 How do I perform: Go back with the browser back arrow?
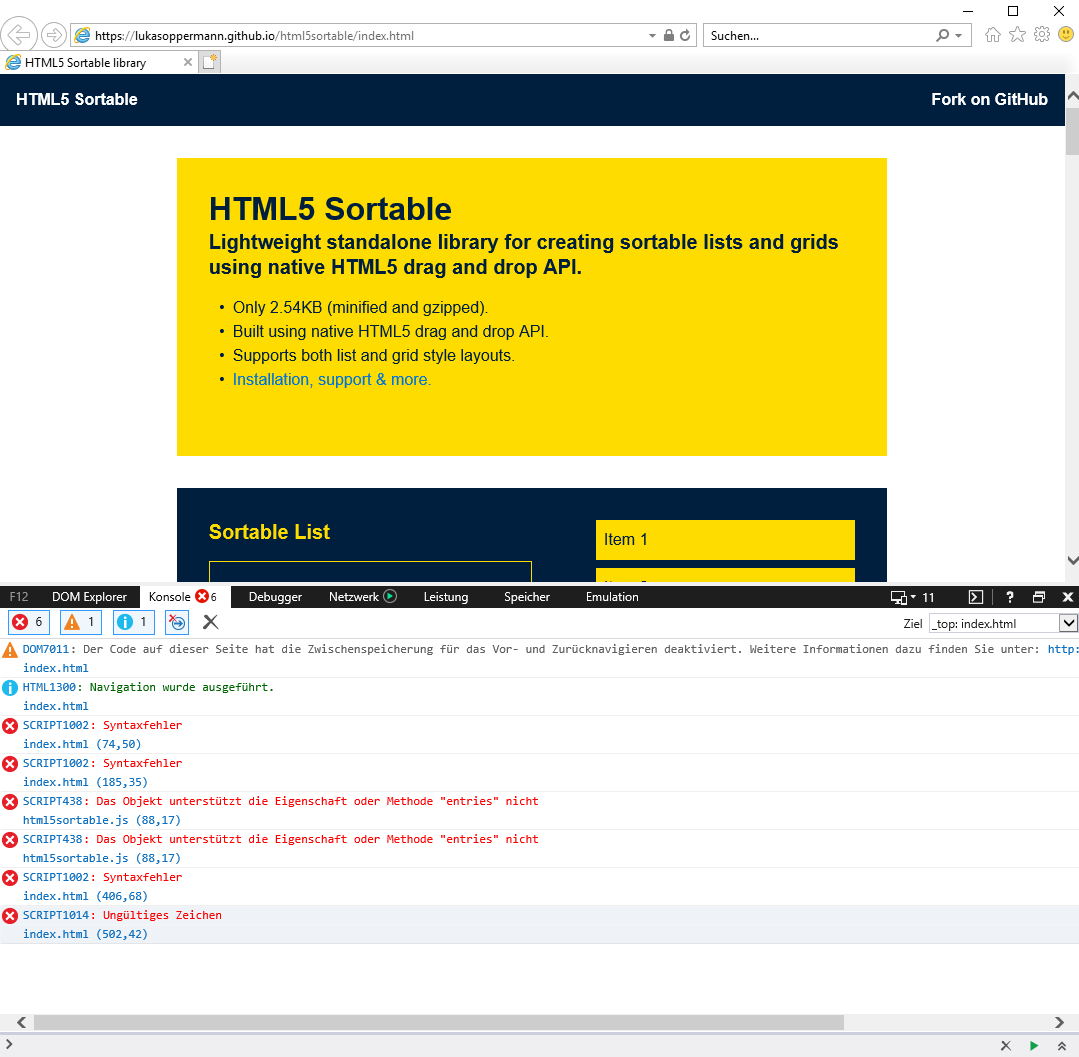coord(19,34)
